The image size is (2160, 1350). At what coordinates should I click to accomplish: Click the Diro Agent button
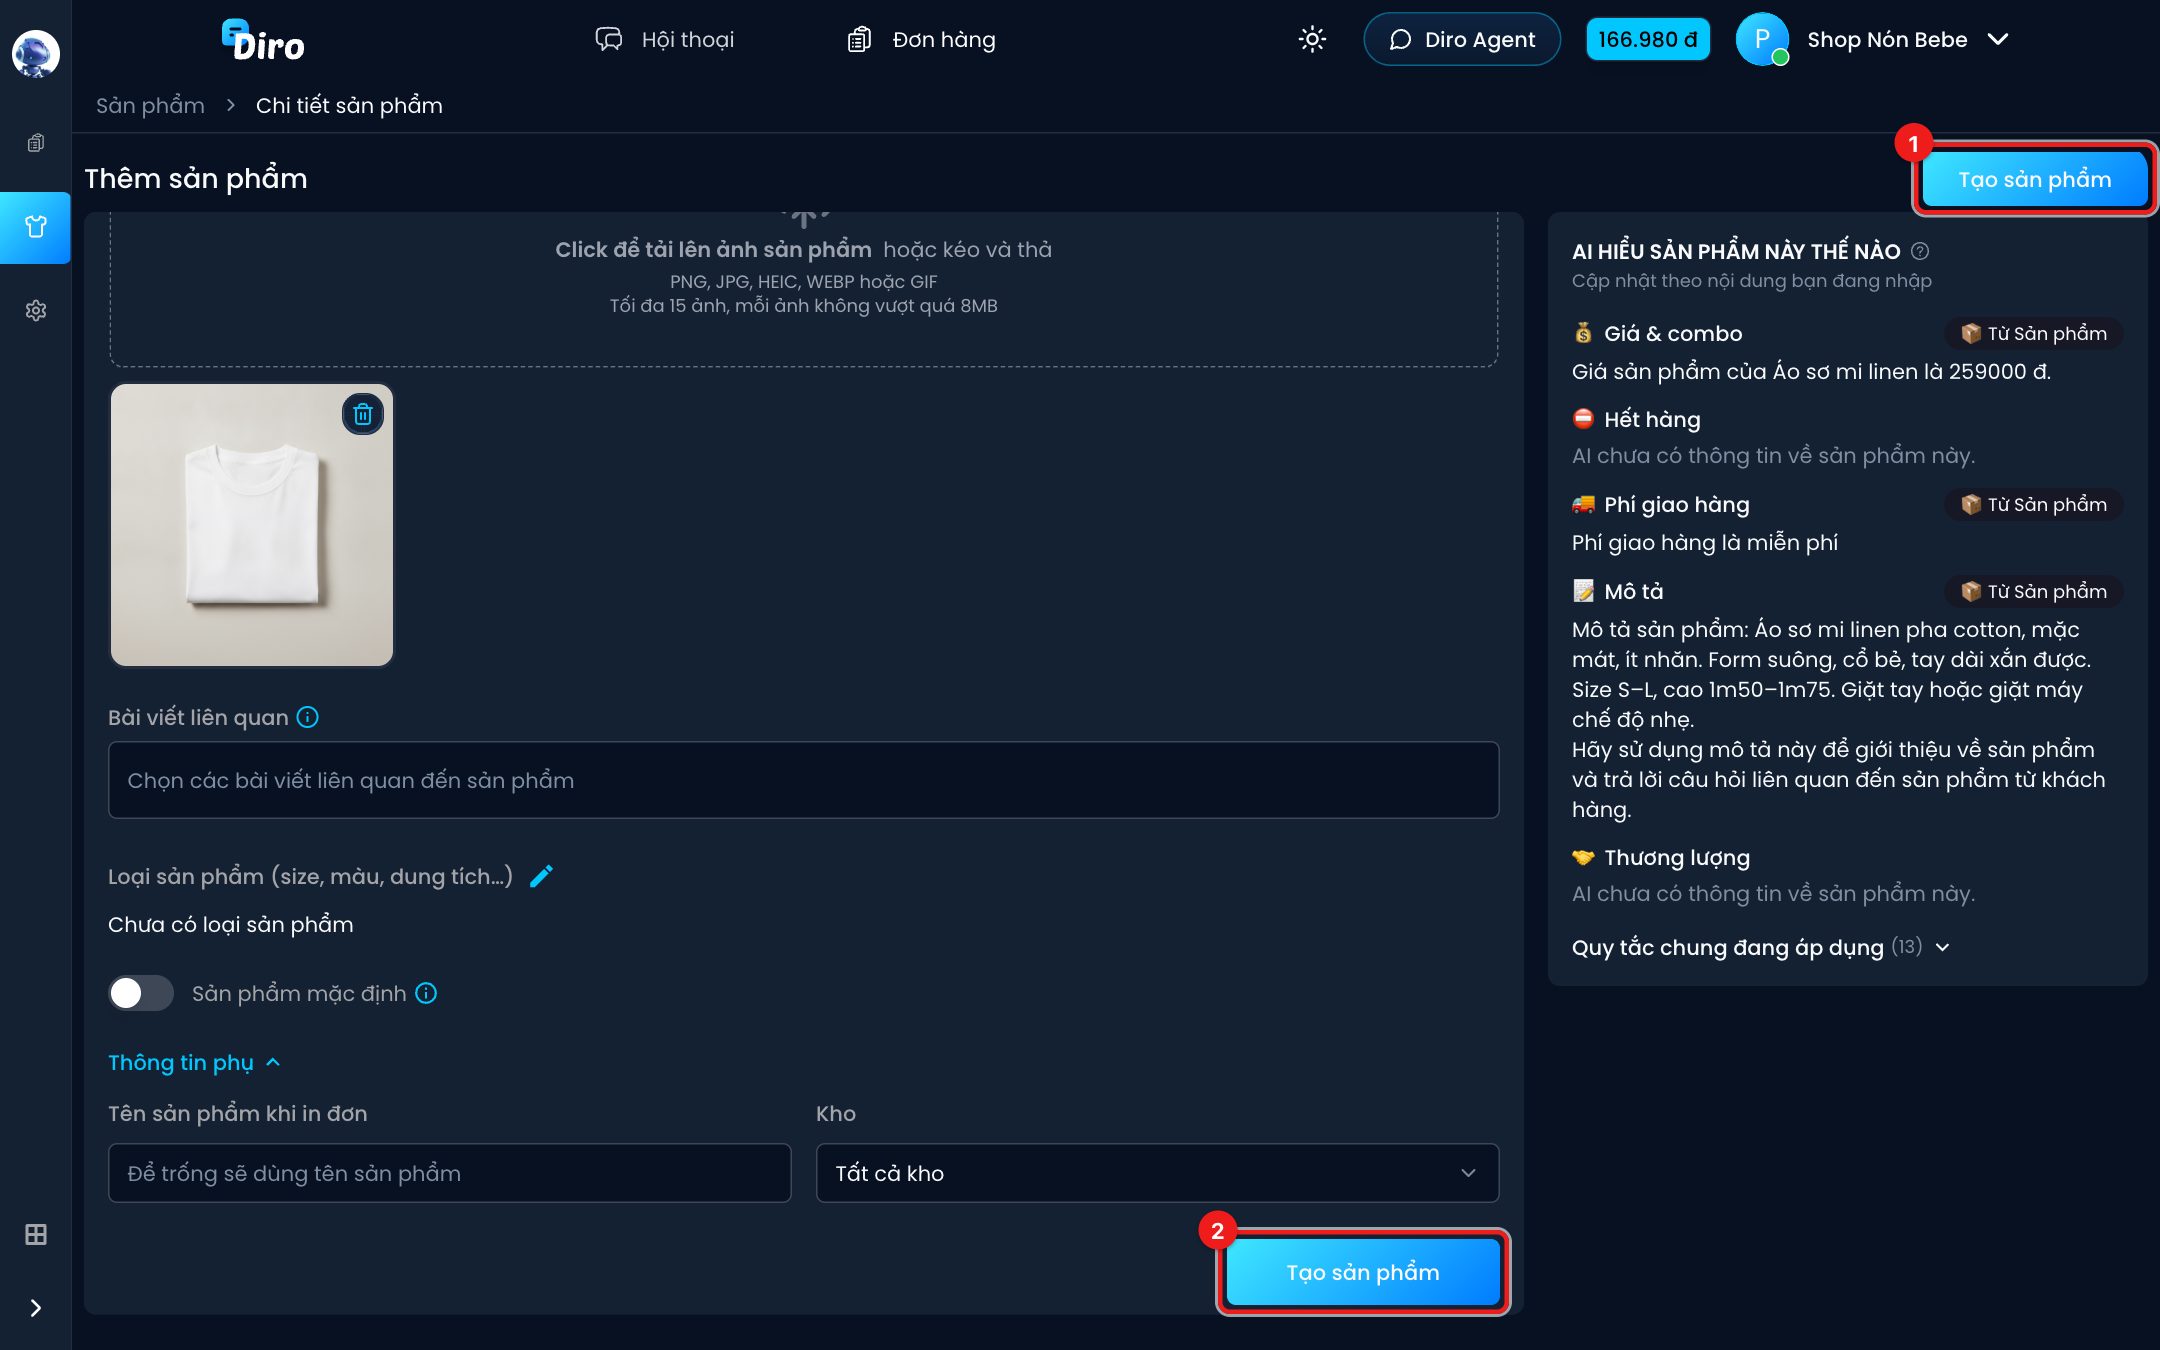click(x=1462, y=39)
